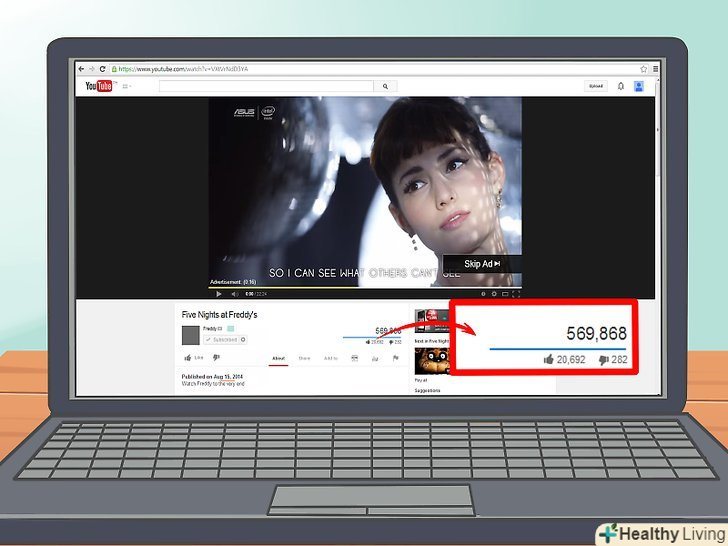
Task: Click the Five Nights at Freddy's title
Action: (x=219, y=315)
